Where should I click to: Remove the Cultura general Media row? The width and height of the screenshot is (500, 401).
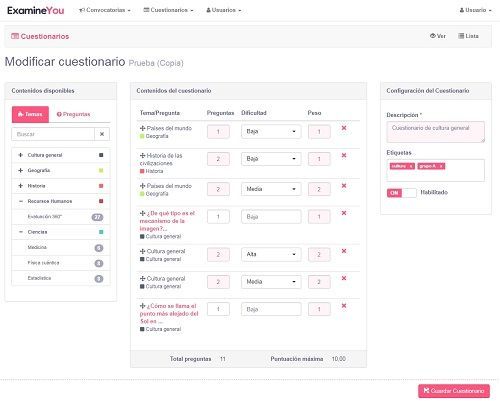pos(344,278)
